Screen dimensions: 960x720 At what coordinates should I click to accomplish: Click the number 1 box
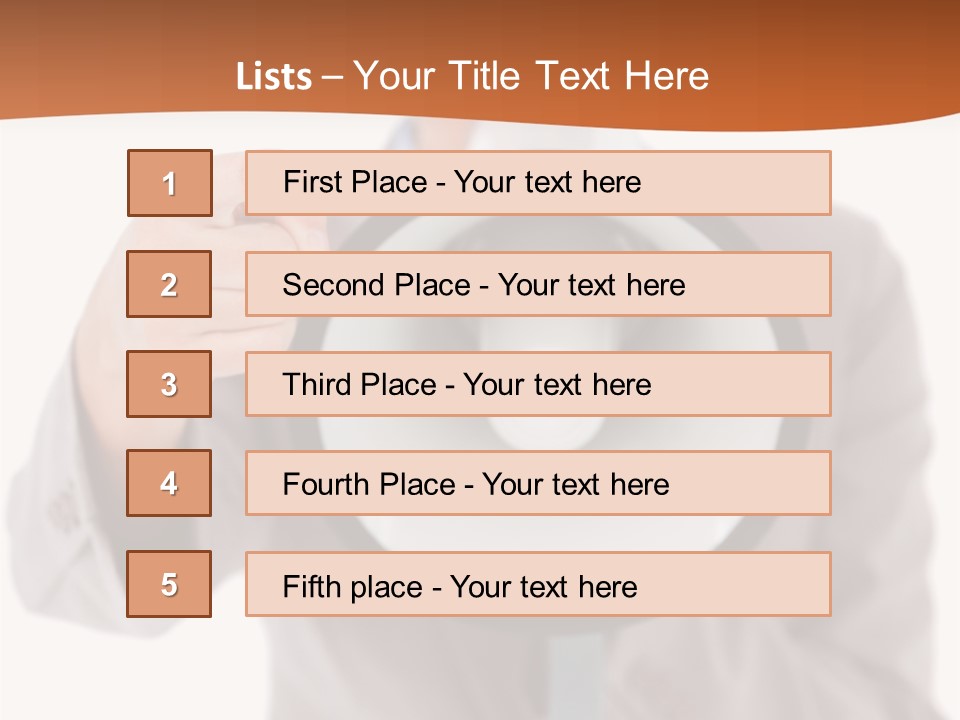point(170,183)
